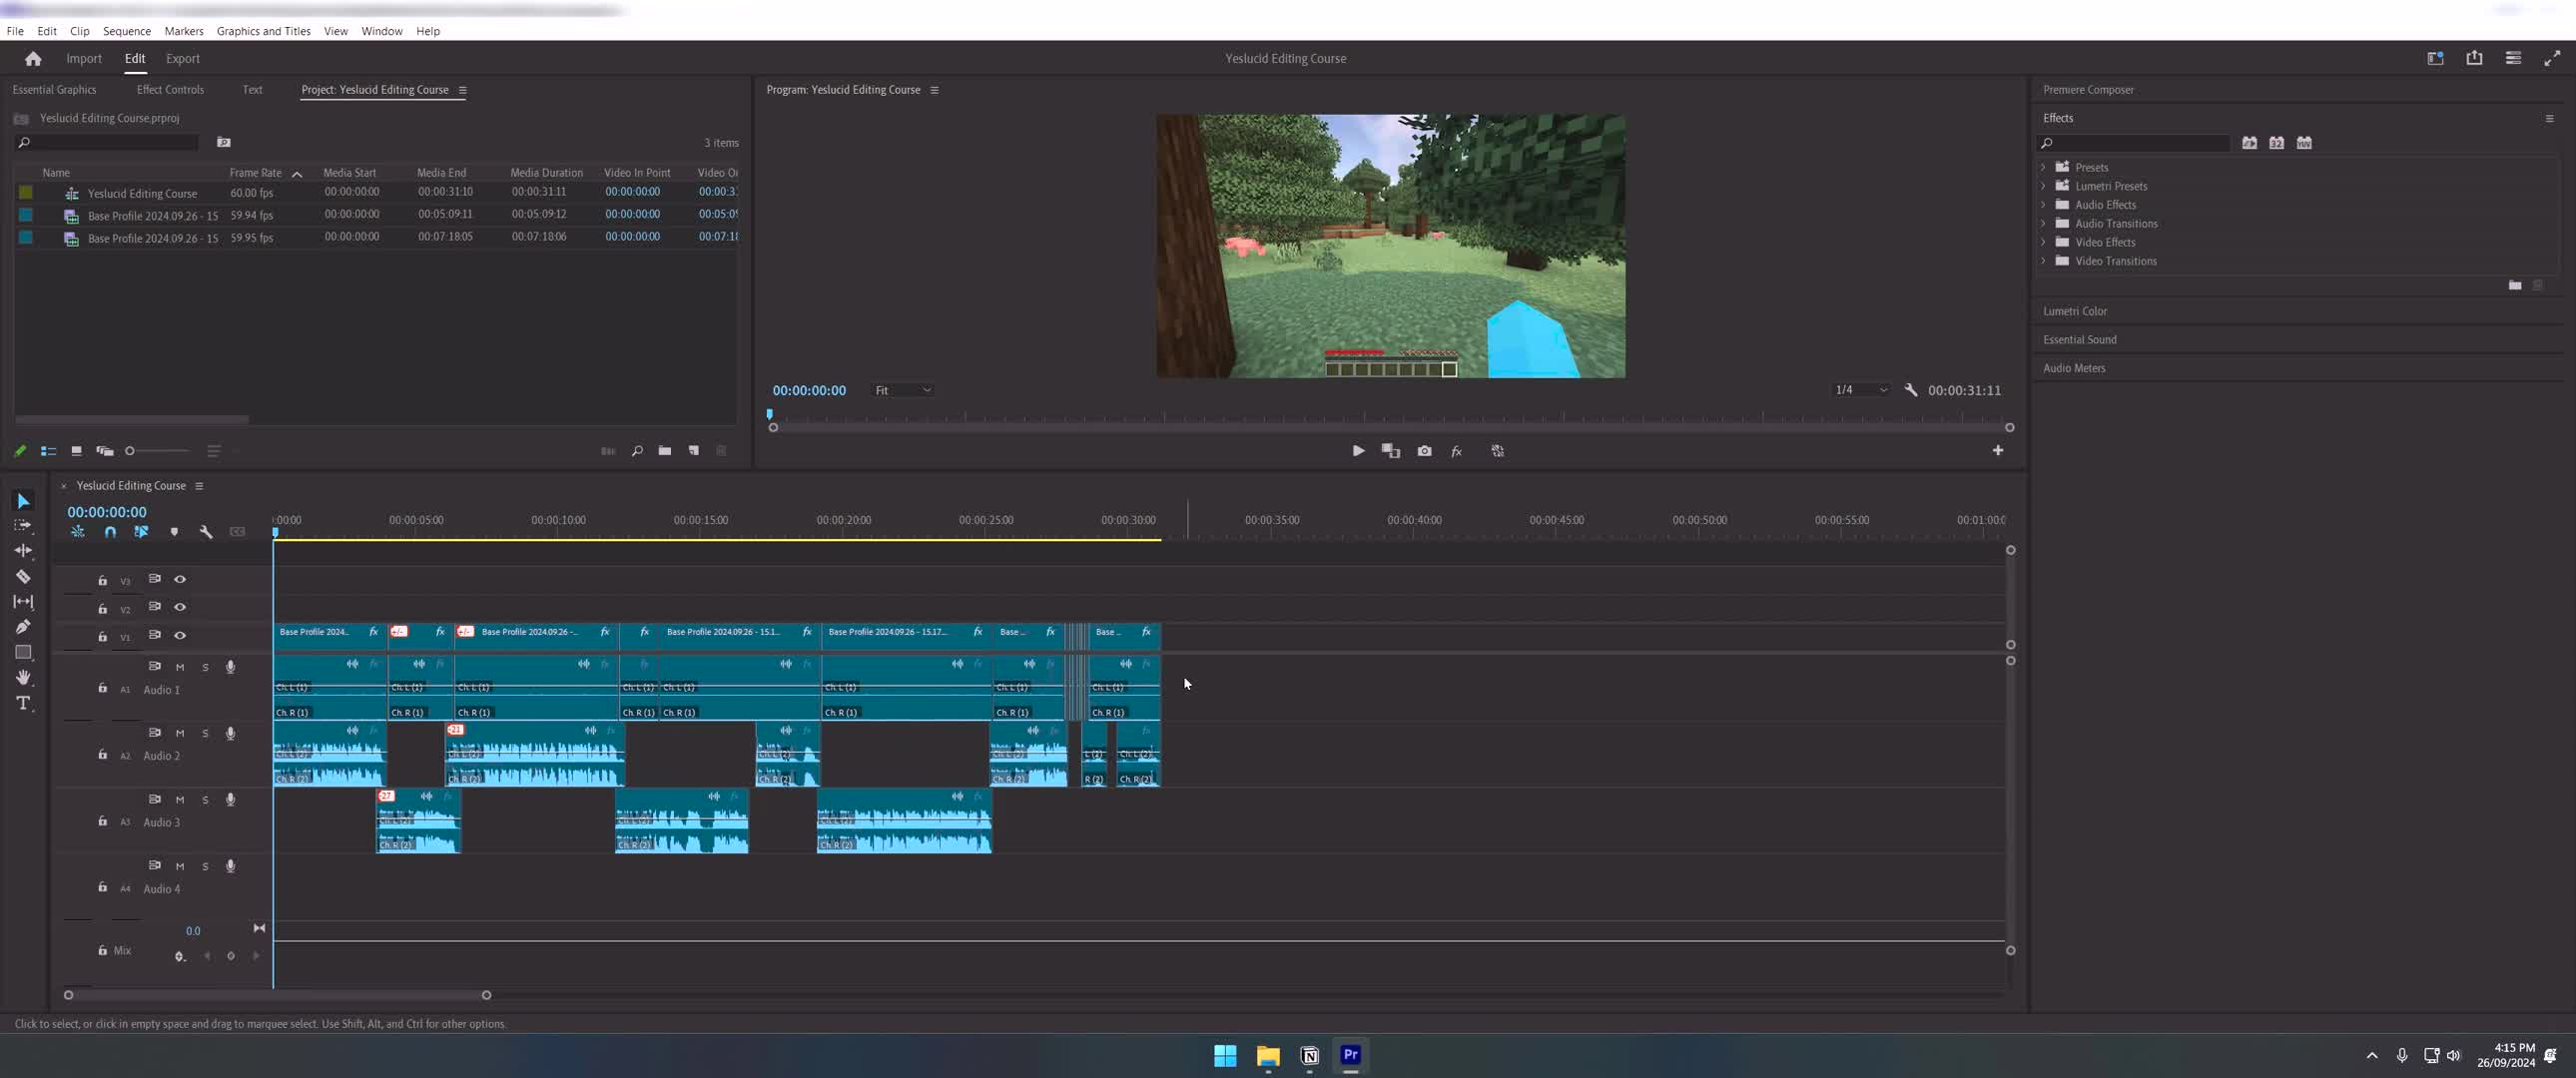The width and height of the screenshot is (2576, 1078).
Task: Click the Home icon
Action: pos(33,58)
